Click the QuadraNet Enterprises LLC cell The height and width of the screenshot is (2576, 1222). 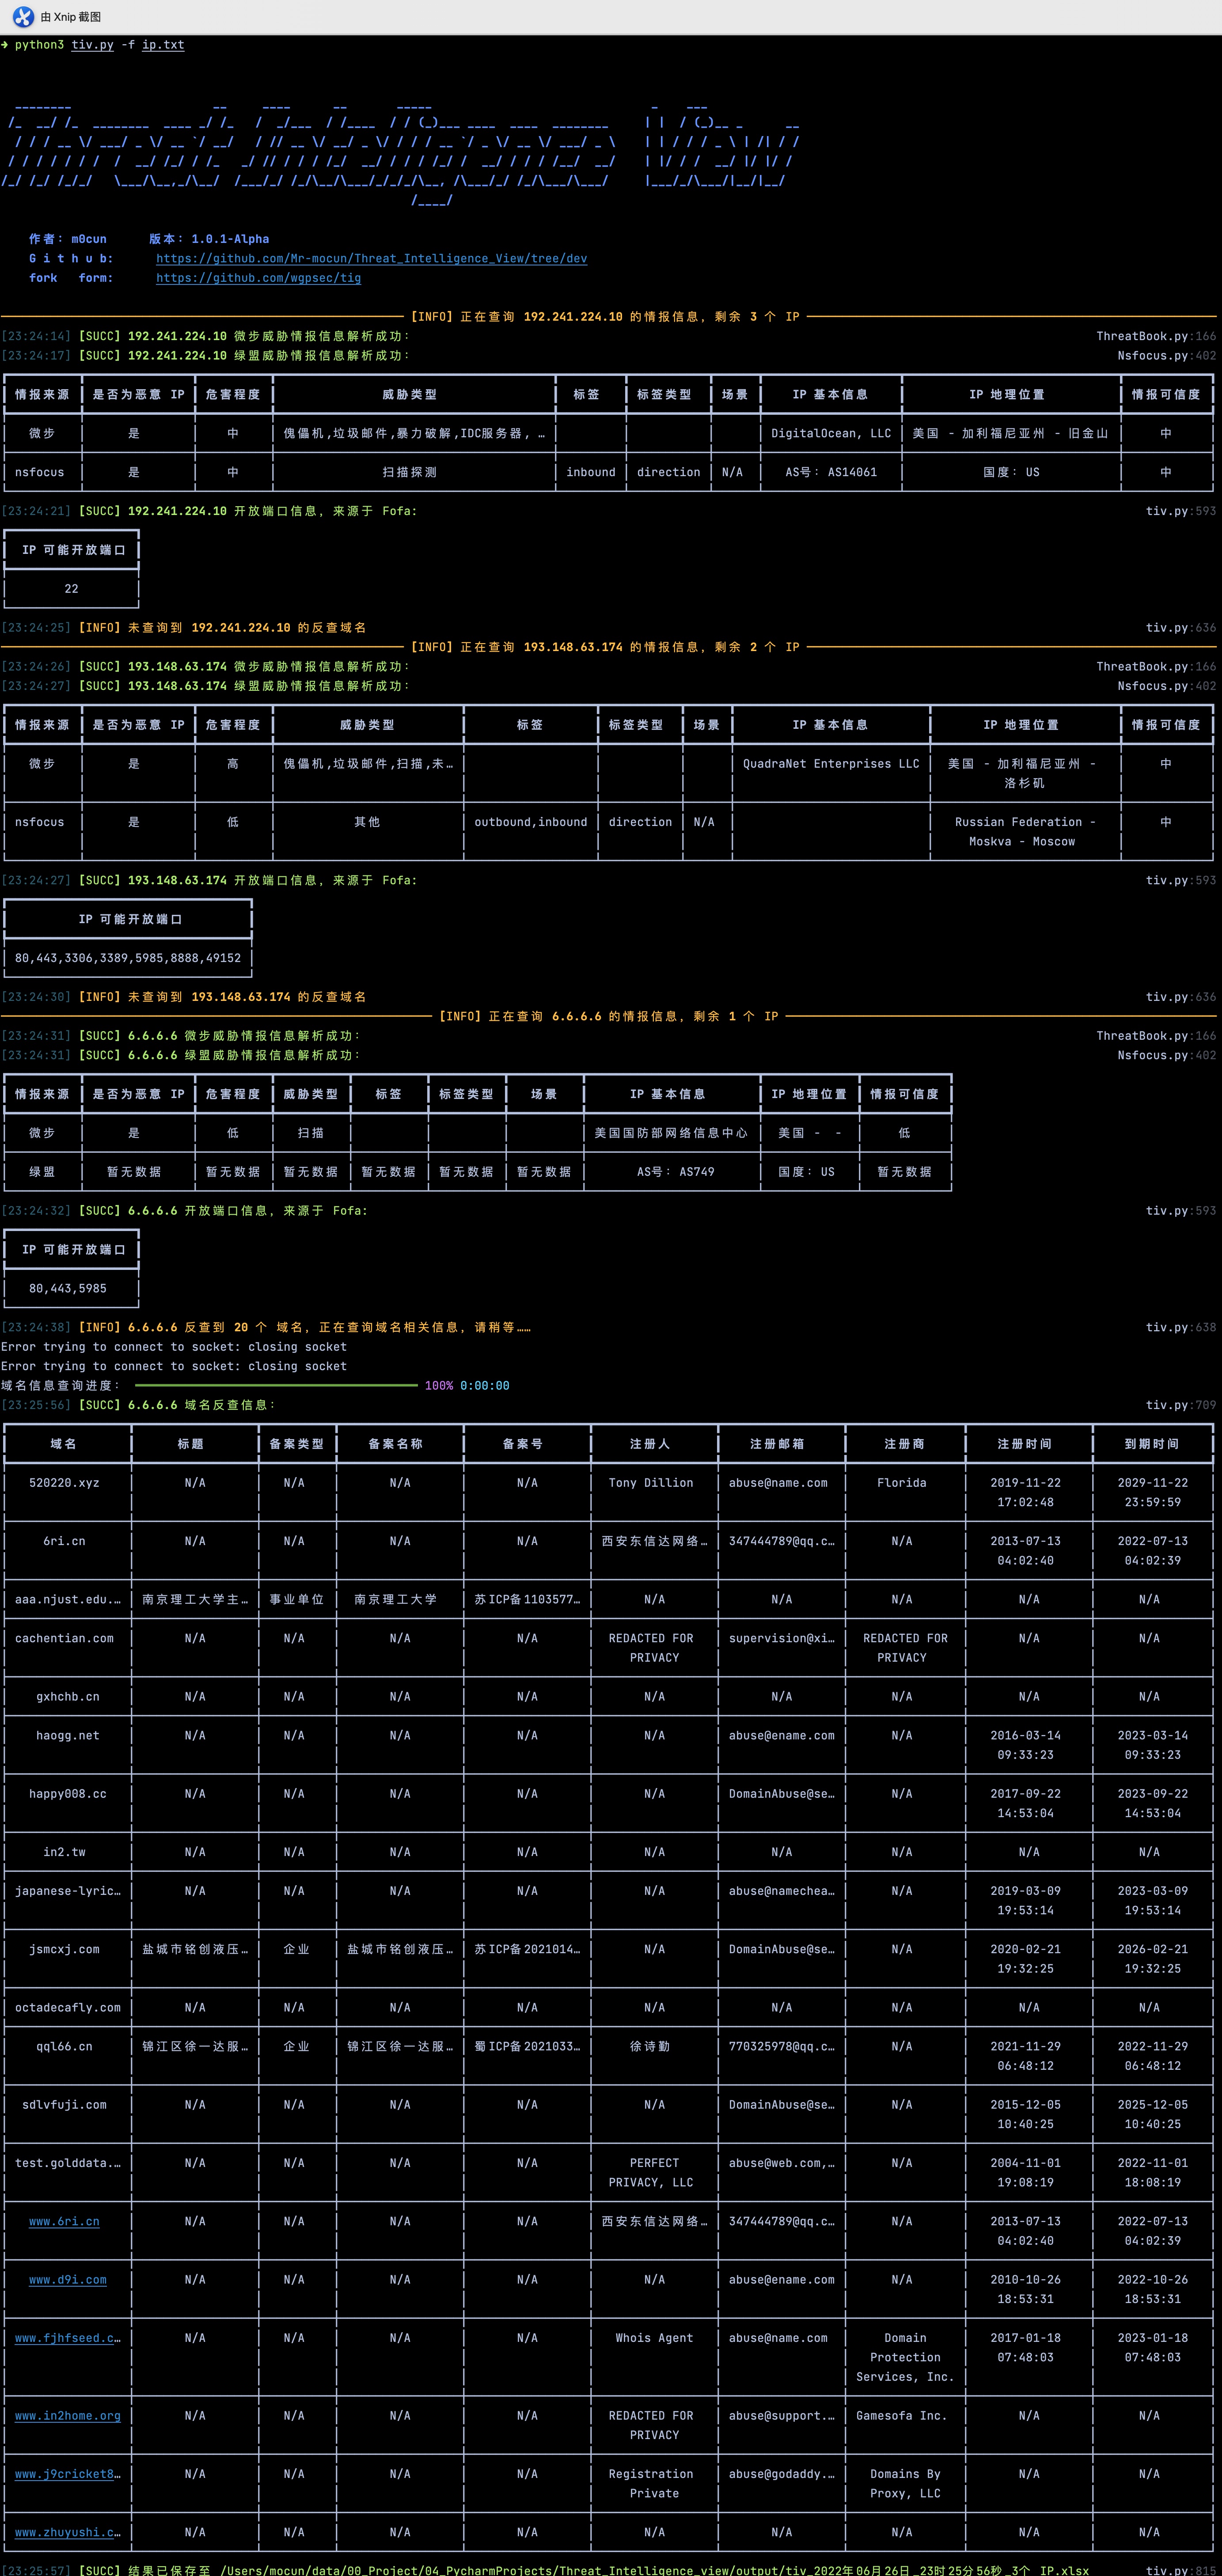point(830,763)
